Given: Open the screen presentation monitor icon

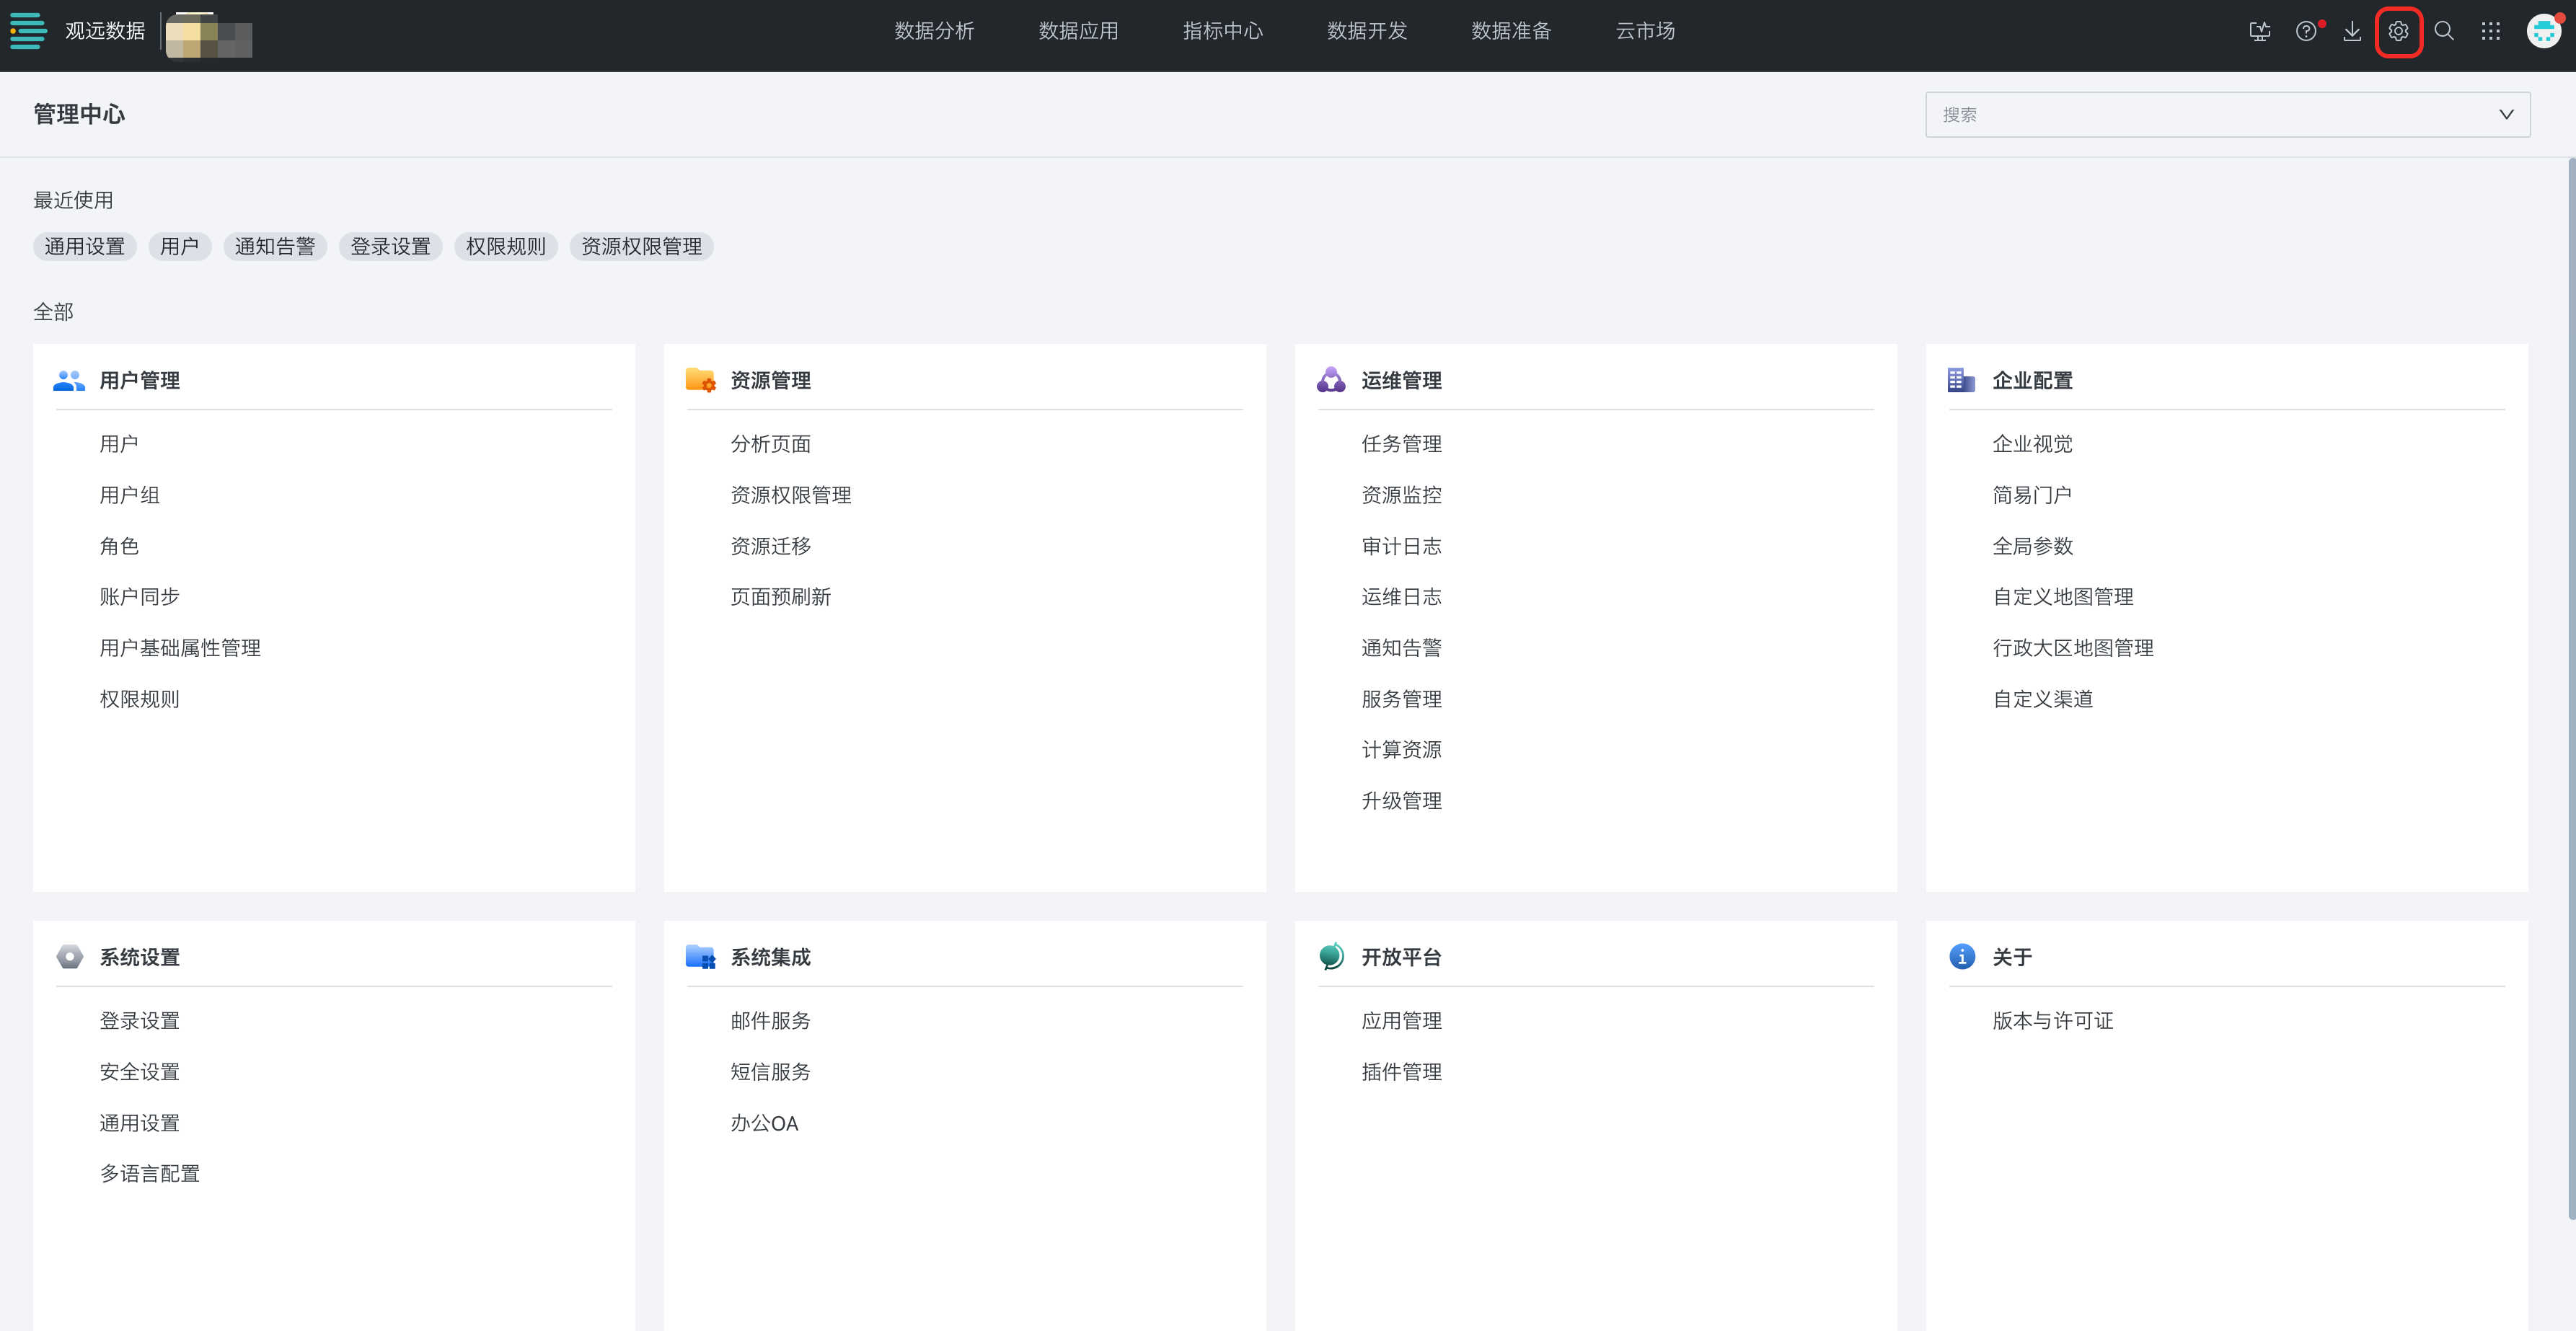Looking at the screenshot, I should (2259, 31).
